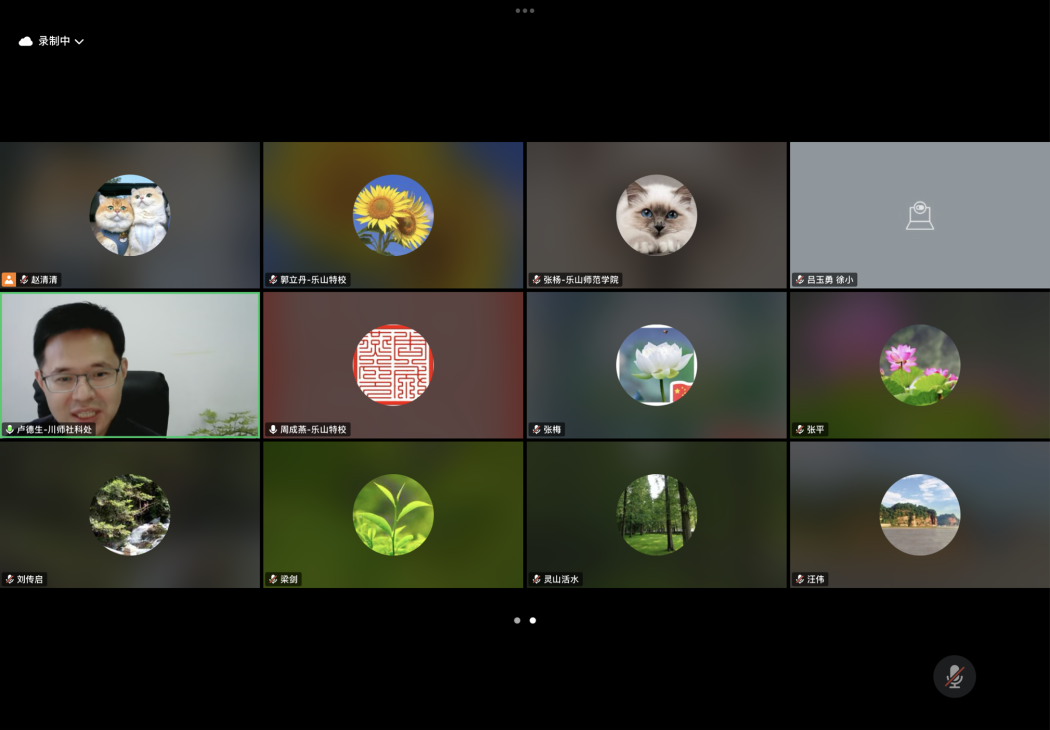Screen dimensions: 1050x730
Task: Unmute with the floating microphone button
Action: [x=954, y=677]
